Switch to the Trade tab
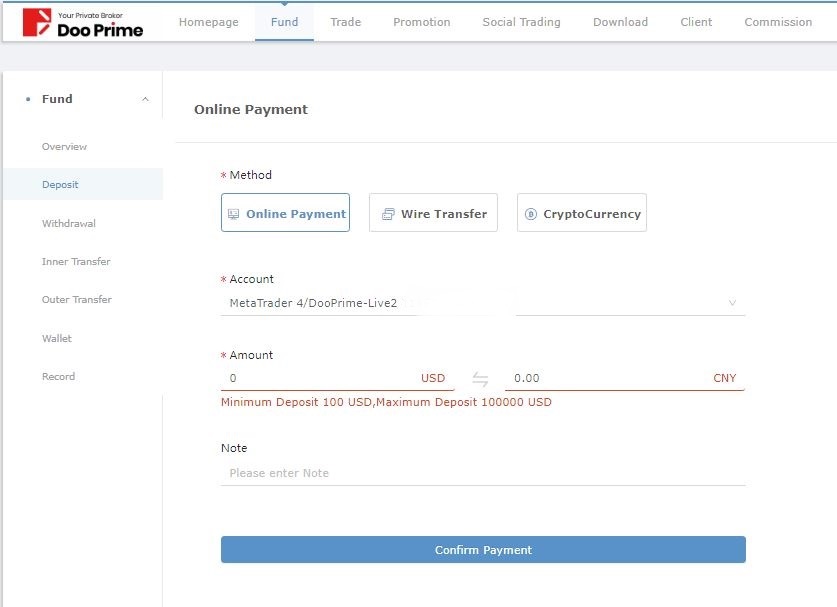The height and width of the screenshot is (607, 837). click(345, 22)
